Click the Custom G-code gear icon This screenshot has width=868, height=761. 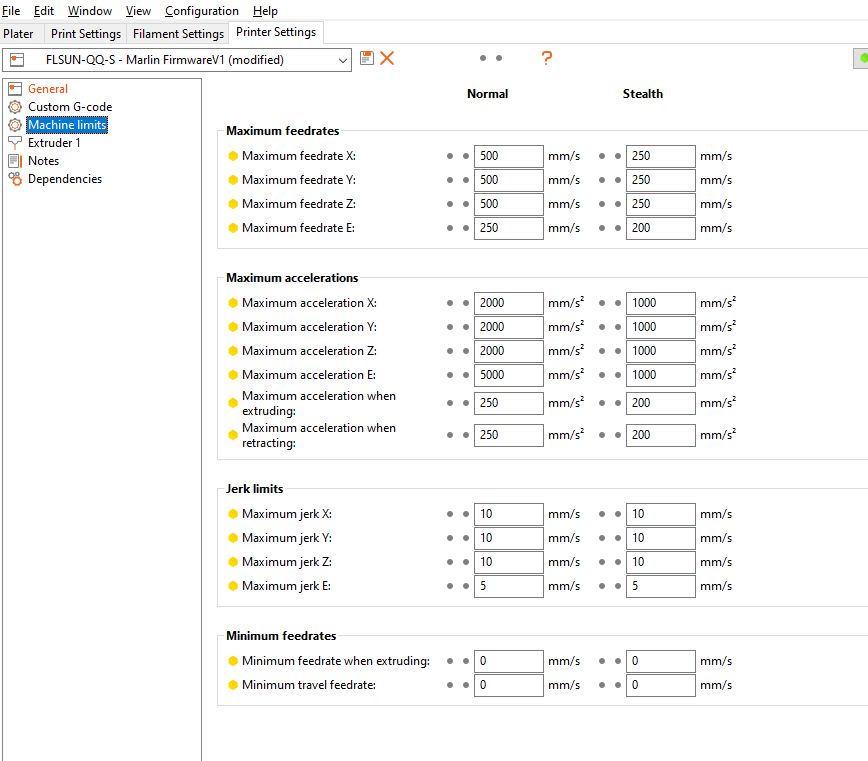(x=15, y=107)
